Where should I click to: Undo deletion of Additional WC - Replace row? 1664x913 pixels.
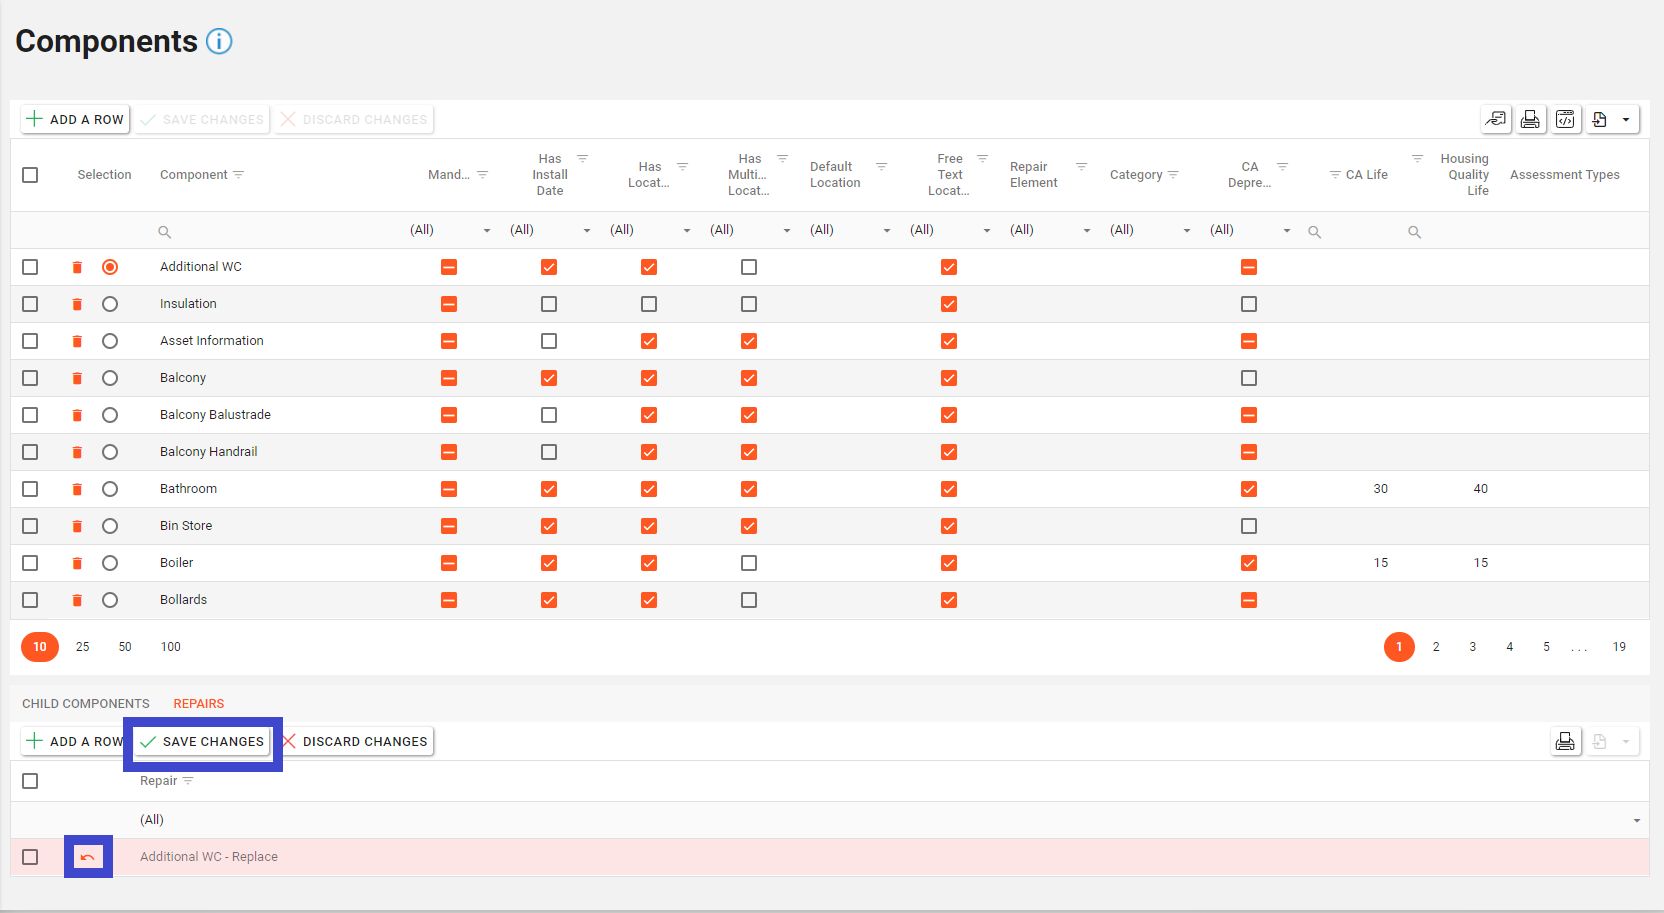click(88, 857)
